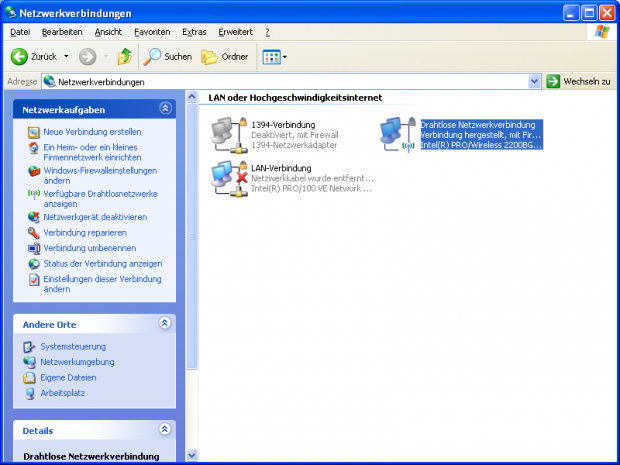Click the connection settings checkmark icon
The image size is (620, 465).
(34, 280)
